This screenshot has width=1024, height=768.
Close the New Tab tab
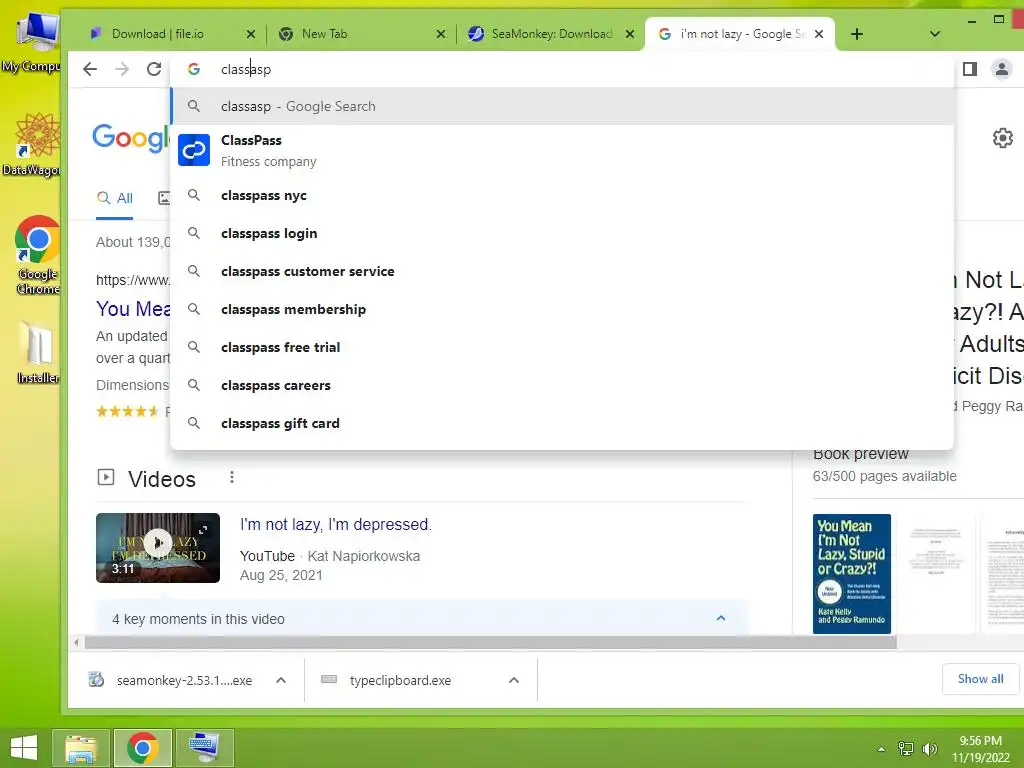tap(441, 34)
